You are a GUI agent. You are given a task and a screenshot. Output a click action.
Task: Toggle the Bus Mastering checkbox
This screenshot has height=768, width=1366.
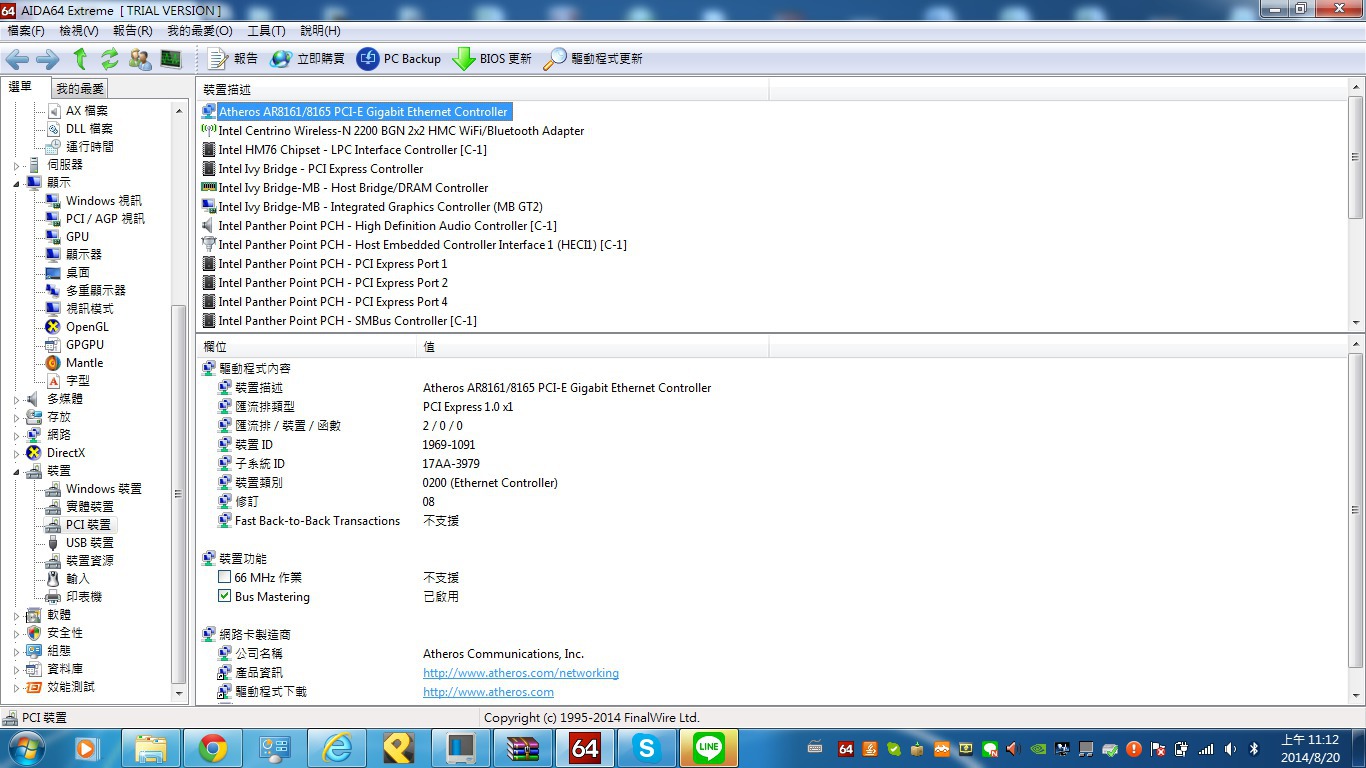pos(225,597)
